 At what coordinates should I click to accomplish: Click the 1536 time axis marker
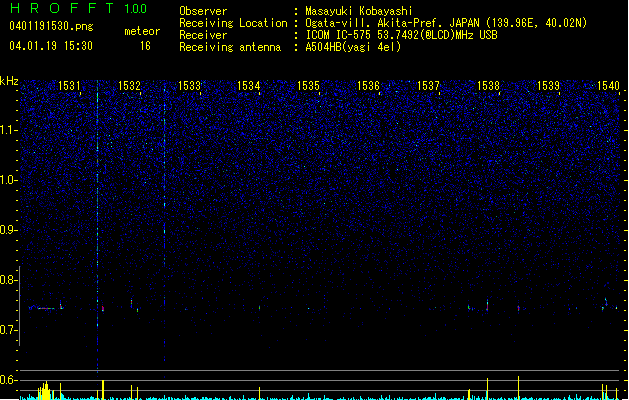[x=368, y=86]
